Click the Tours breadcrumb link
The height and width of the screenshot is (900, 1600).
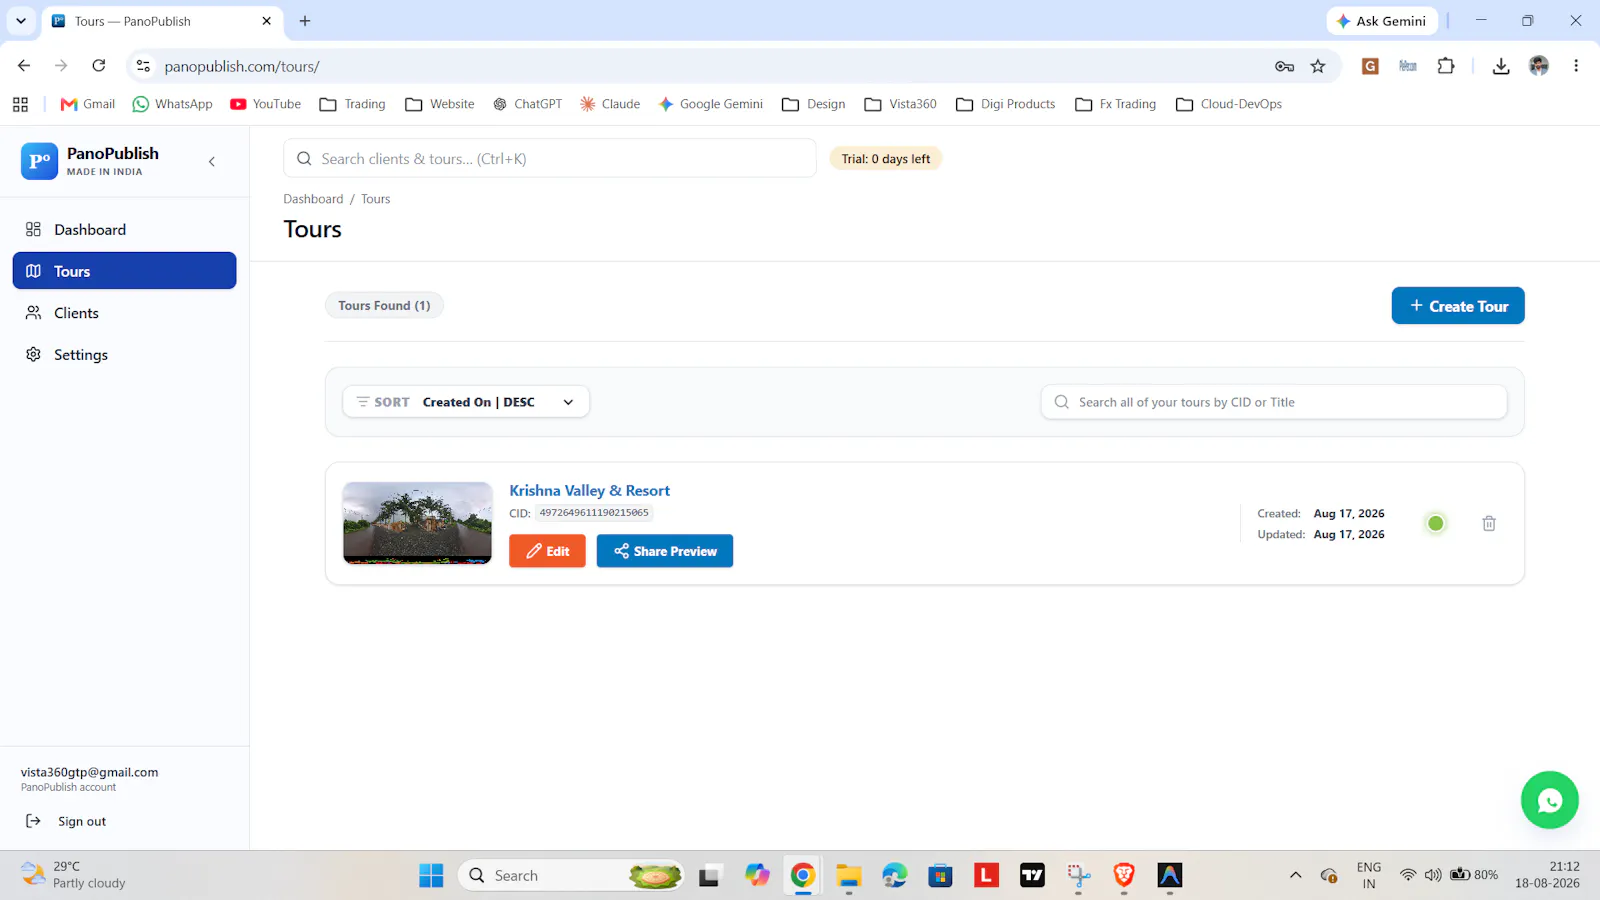coord(376,199)
